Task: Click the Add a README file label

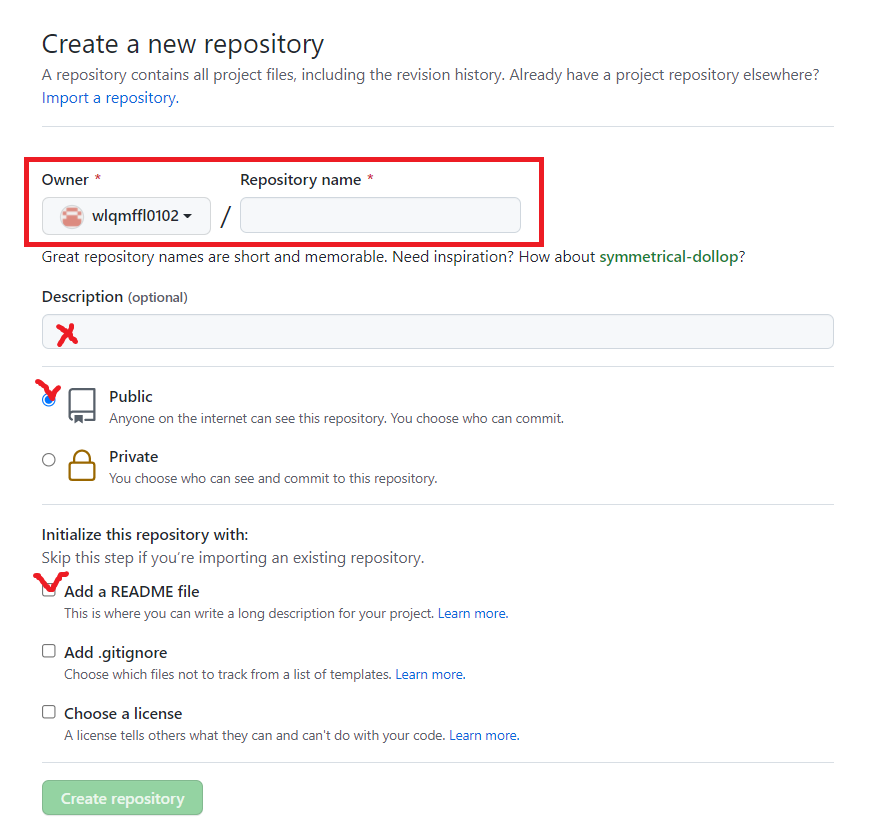Action: click(x=132, y=592)
